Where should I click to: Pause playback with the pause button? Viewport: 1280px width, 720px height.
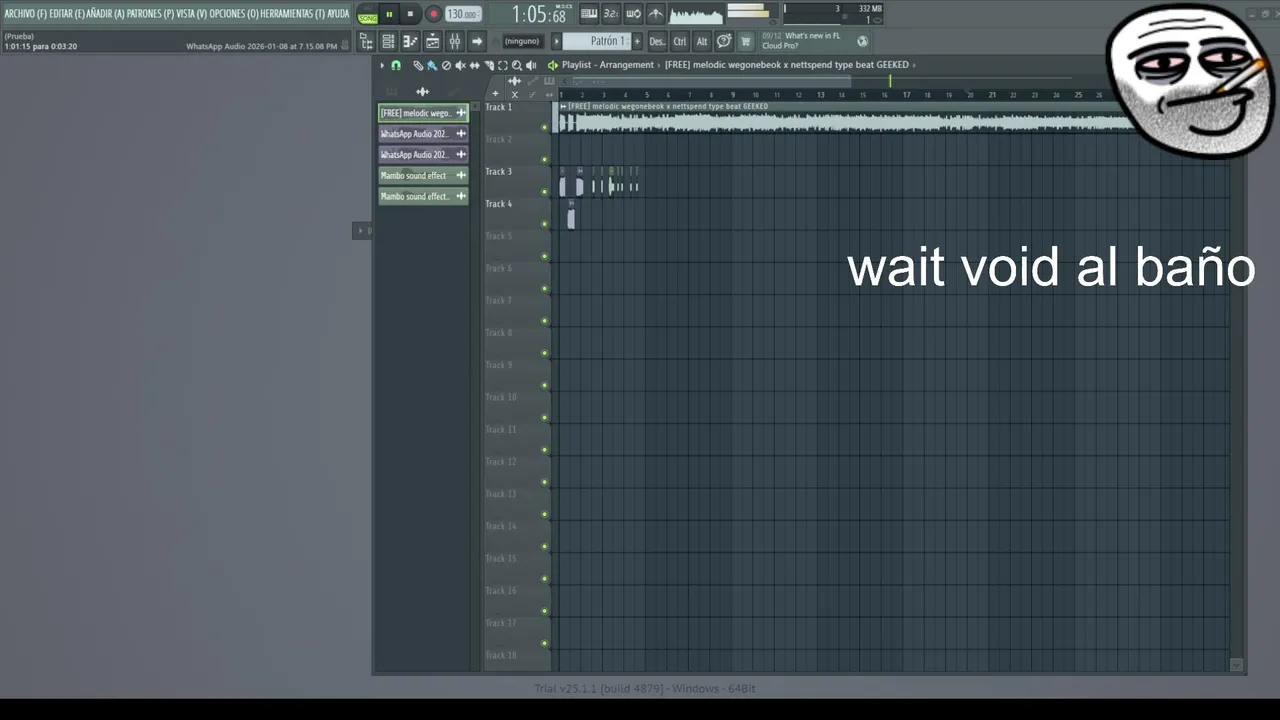[389, 15]
